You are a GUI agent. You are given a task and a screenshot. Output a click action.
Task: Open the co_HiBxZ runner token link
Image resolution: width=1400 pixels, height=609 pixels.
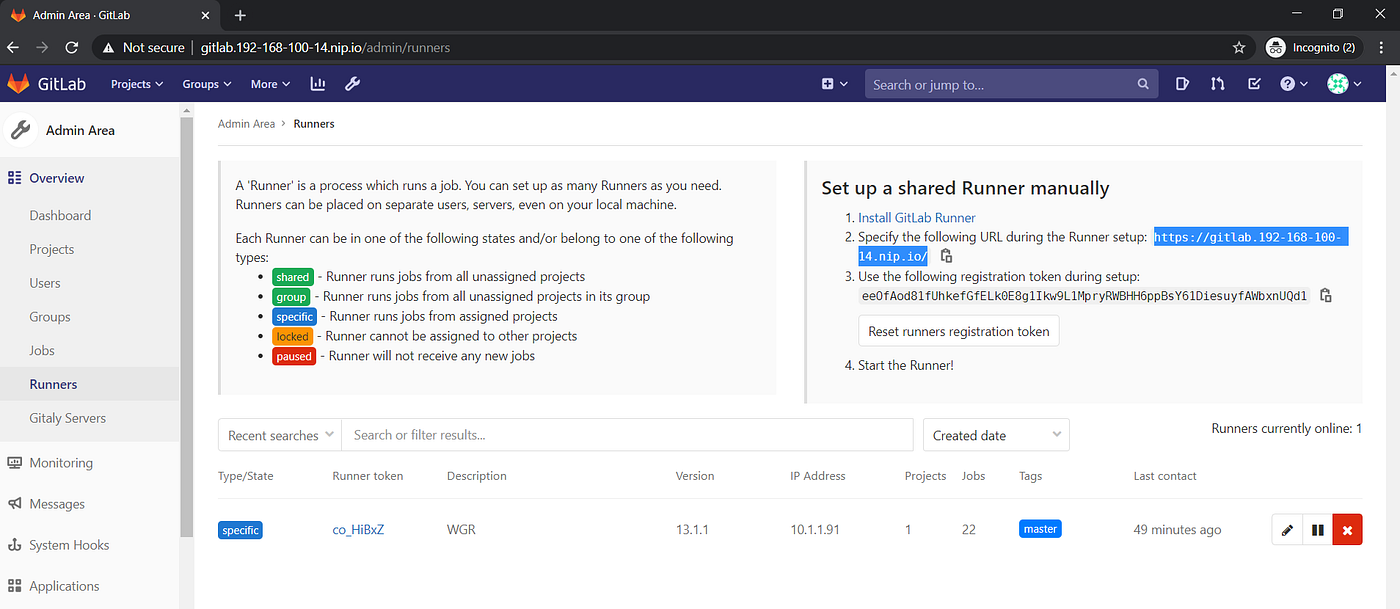[x=358, y=529]
